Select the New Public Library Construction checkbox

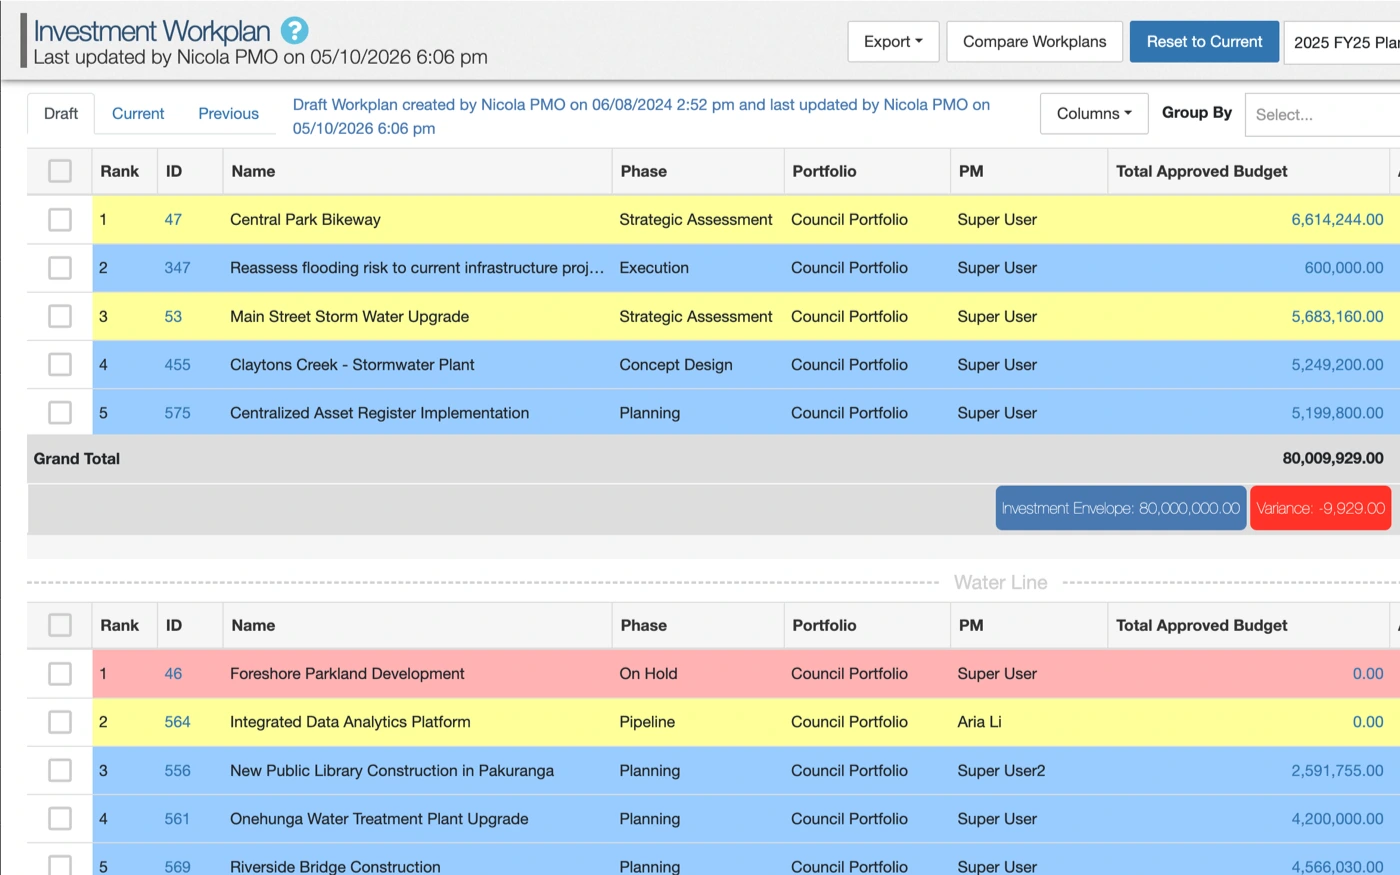(x=60, y=770)
